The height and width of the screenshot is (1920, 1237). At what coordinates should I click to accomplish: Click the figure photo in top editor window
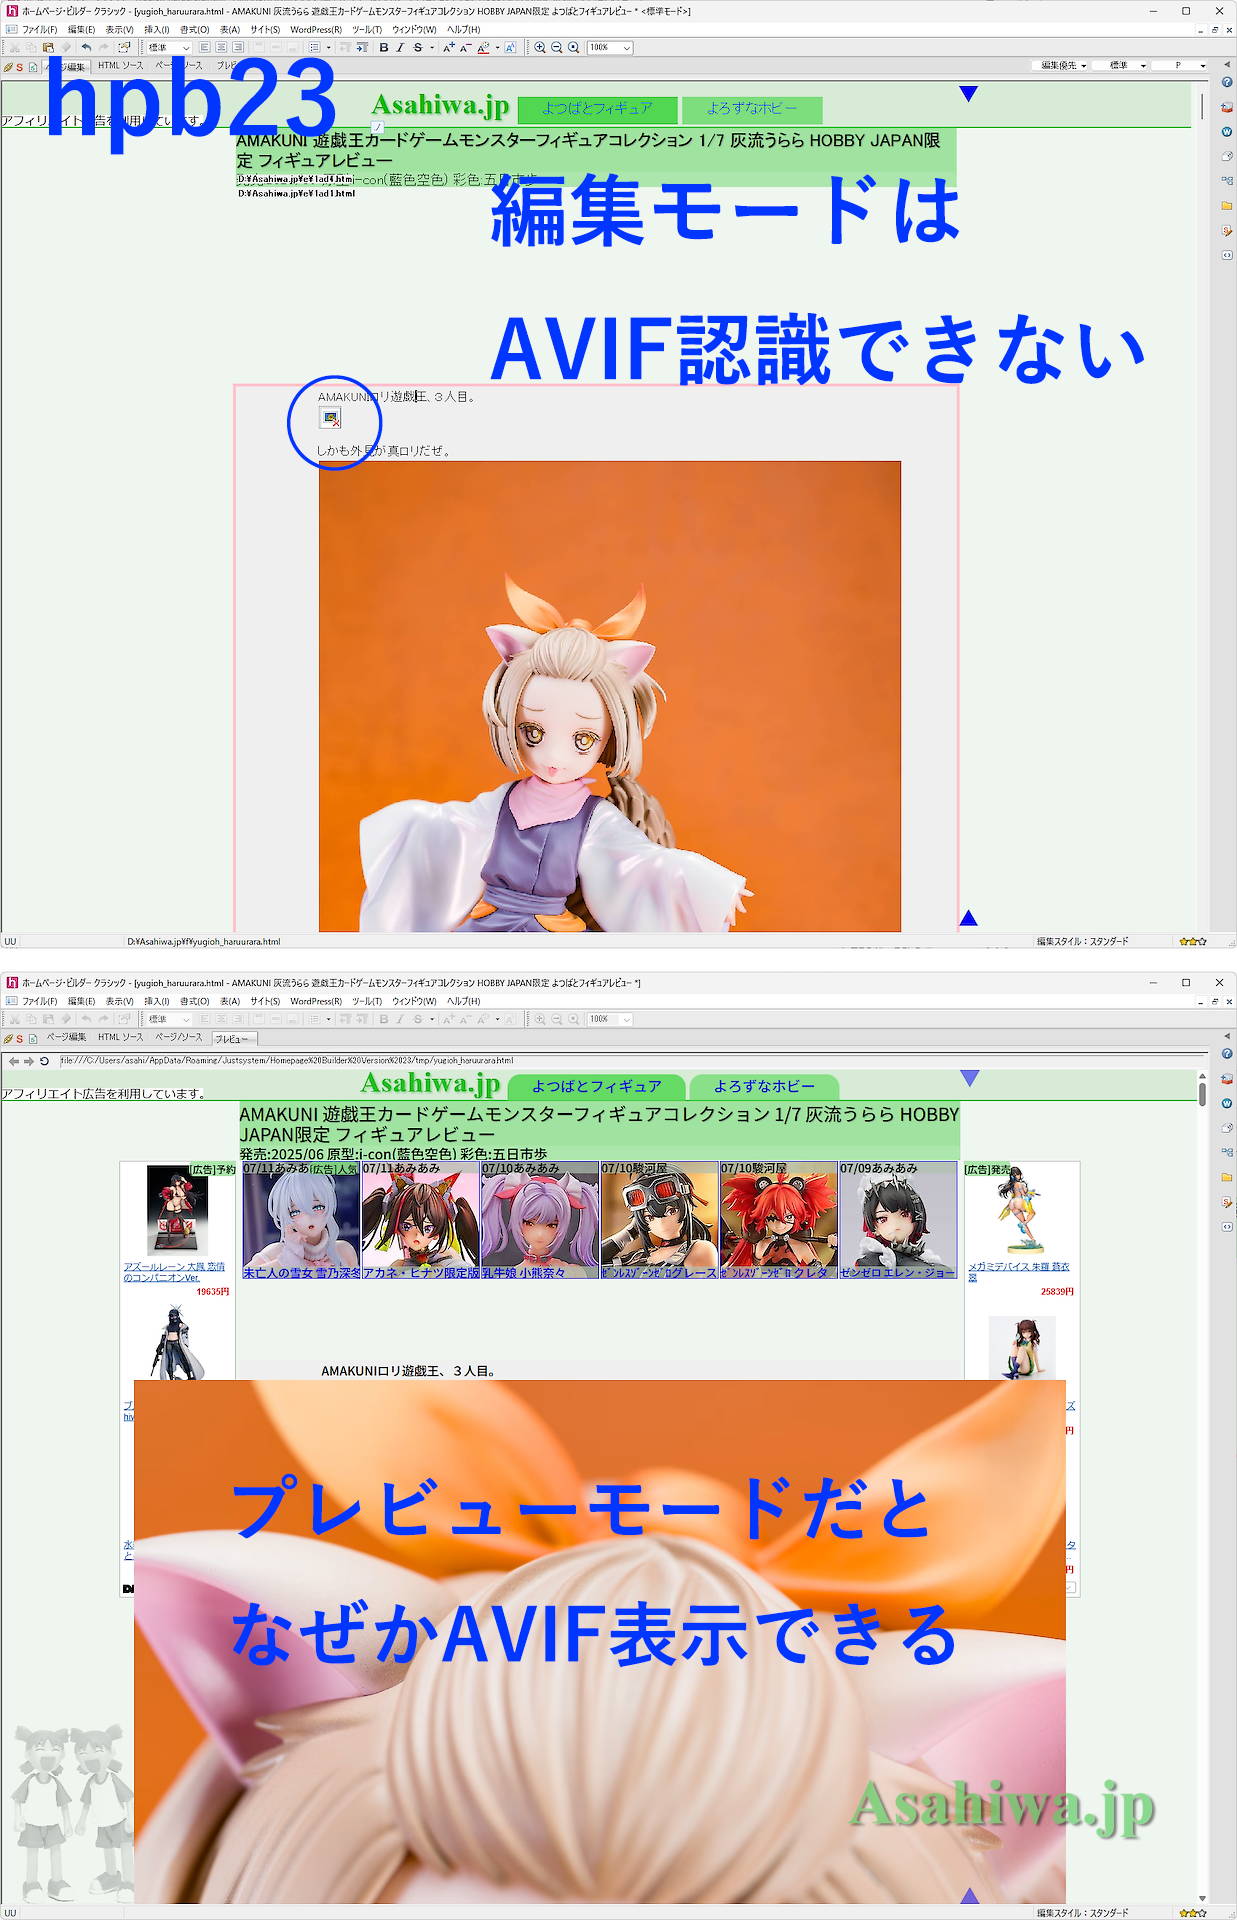pos(610,696)
